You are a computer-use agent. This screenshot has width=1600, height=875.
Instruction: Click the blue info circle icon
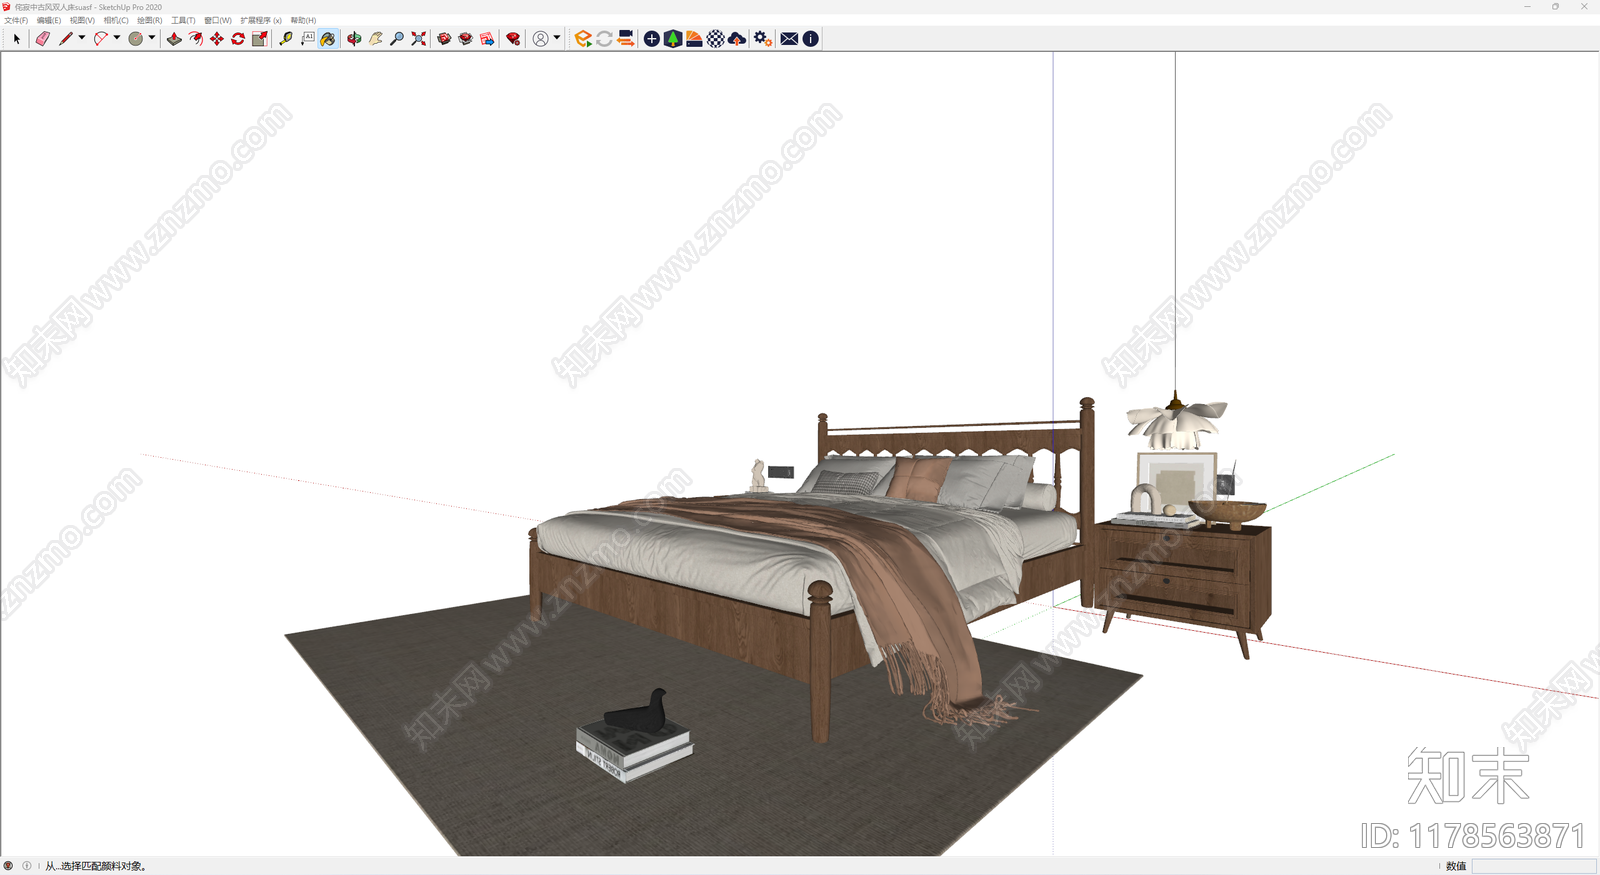click(811, 39)
